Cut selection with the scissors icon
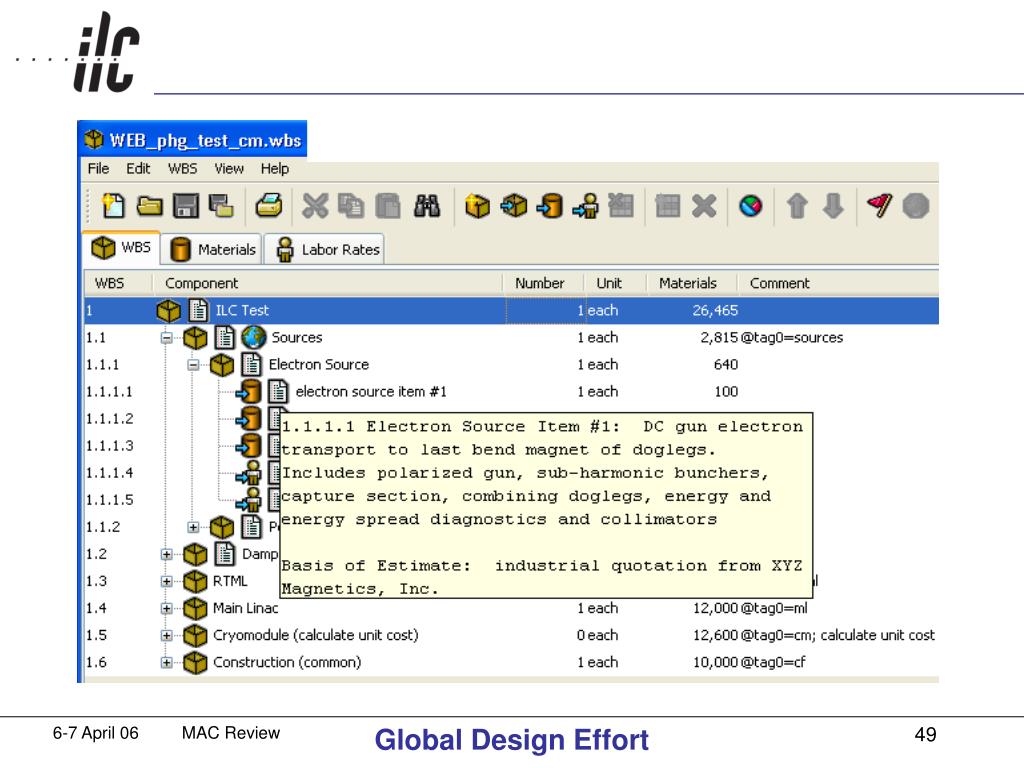1024x768 pixels. (315, 206)
